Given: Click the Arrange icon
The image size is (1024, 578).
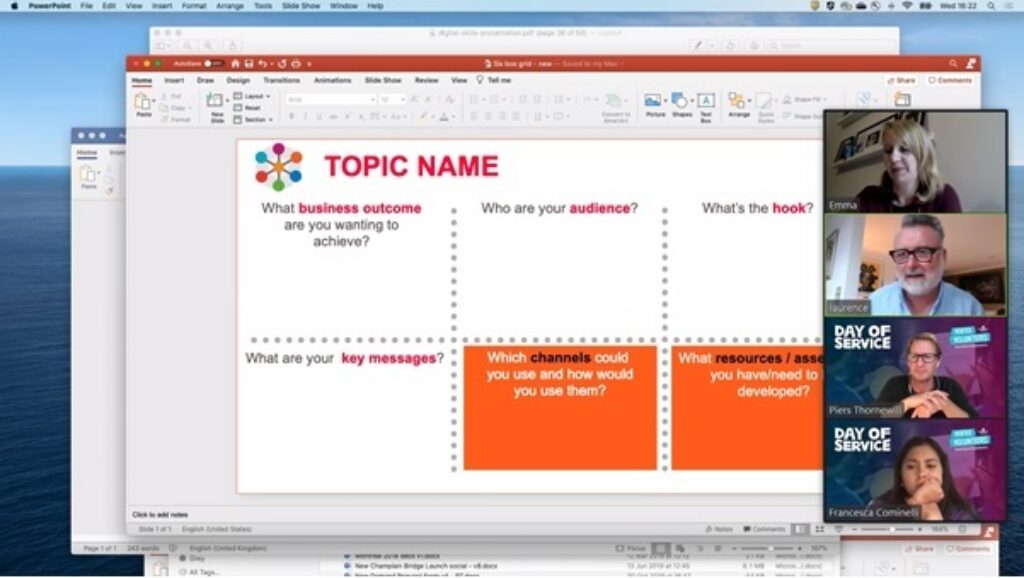Looking at the screenshot, I should pos(737,101).
